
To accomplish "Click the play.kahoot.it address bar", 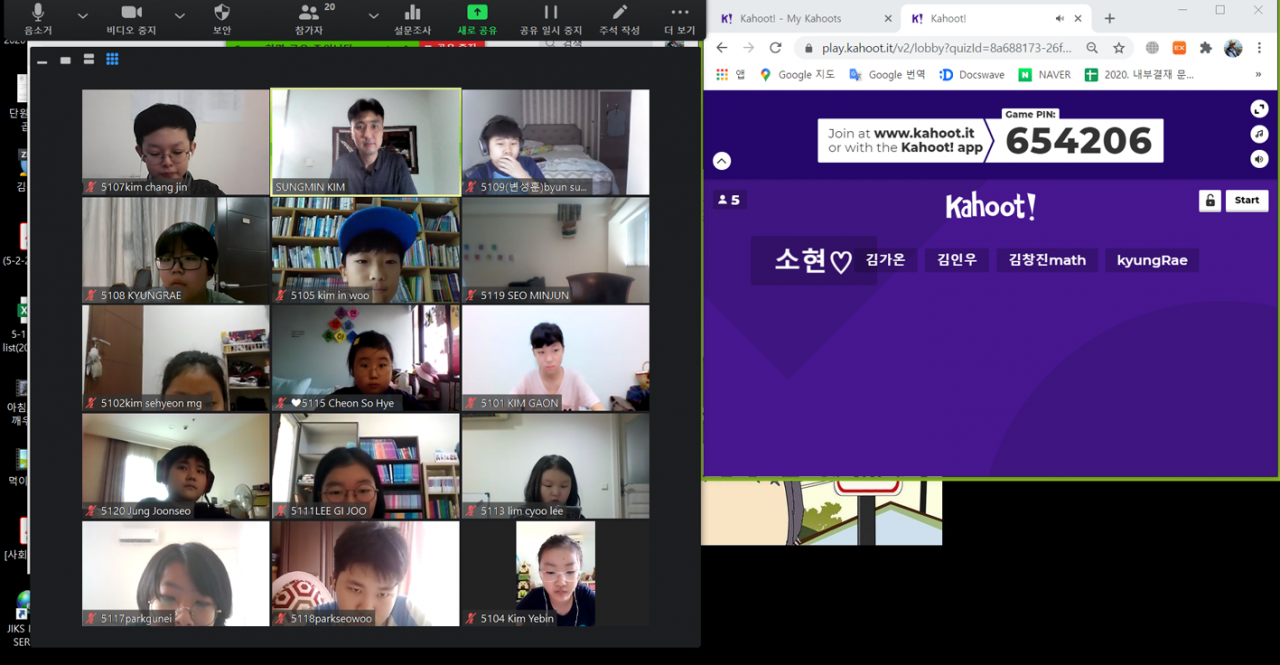I will [947, 48].
